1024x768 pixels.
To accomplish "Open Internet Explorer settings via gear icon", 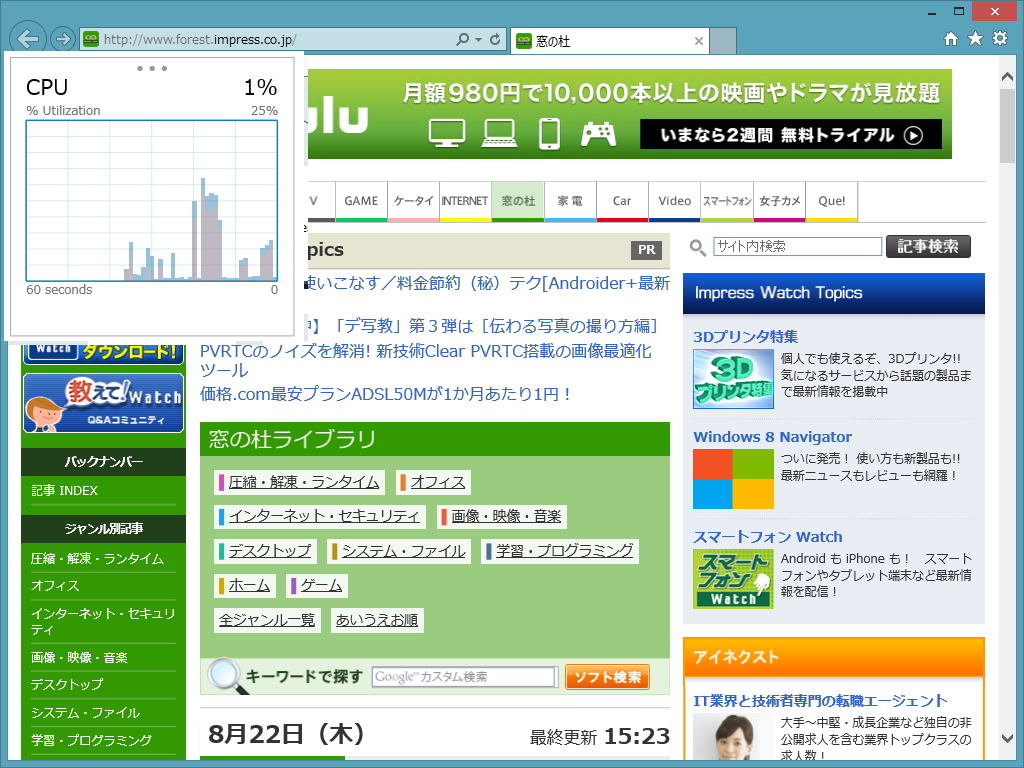I will point(998,40).
